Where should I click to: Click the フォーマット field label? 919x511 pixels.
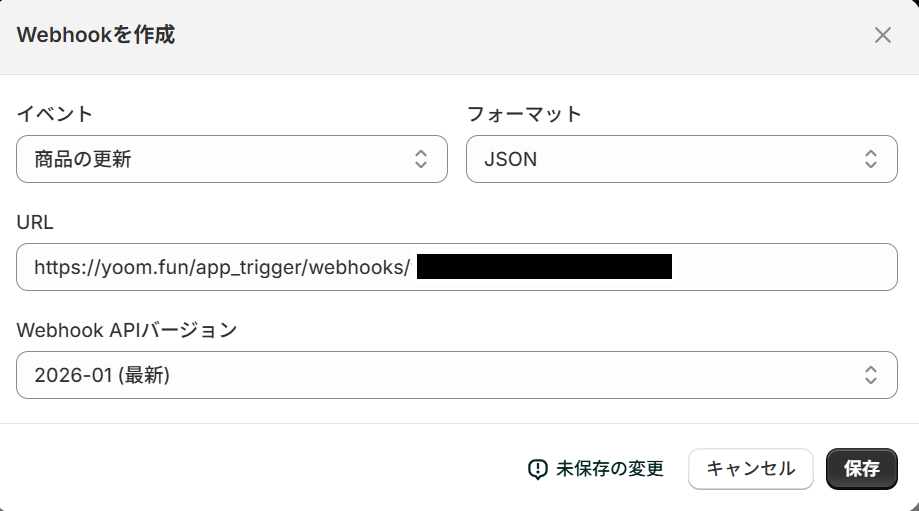(524, 114)
